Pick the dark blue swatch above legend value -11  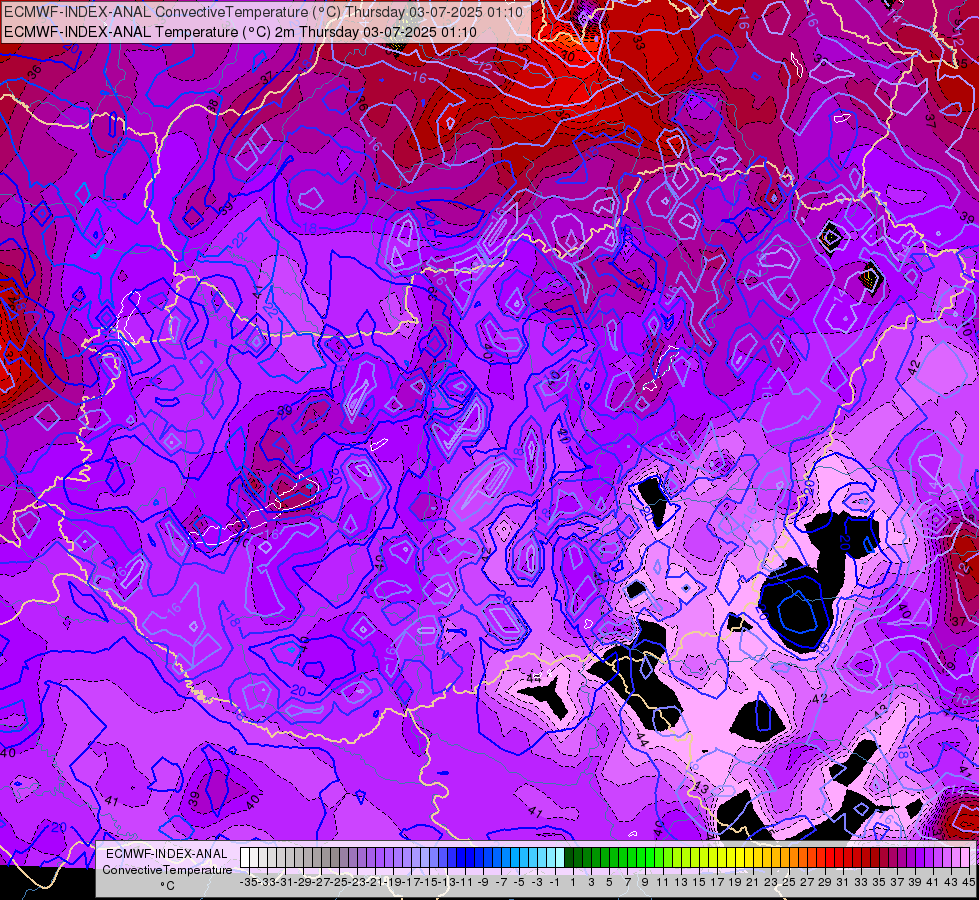pyautogui.click(x=461, y=857)
